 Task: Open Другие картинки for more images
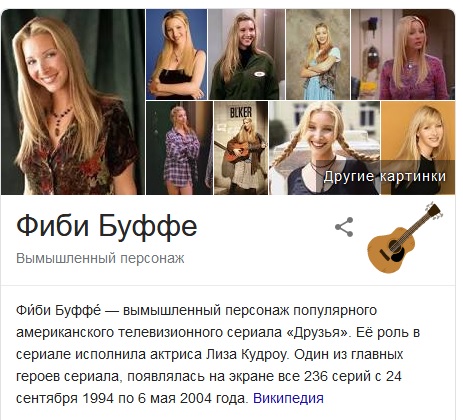coord(385,176)
